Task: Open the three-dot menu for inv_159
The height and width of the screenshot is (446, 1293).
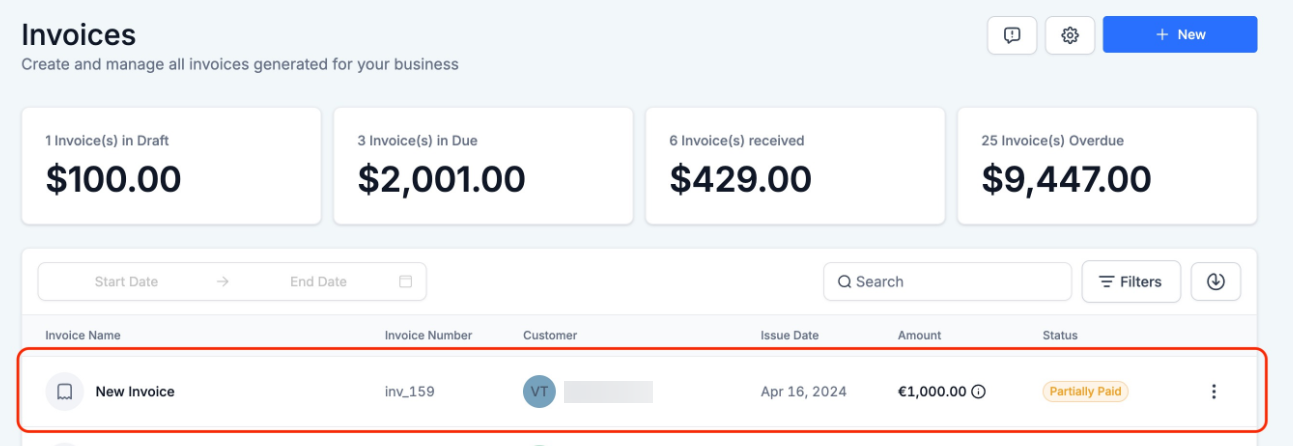Action: pyautogui.click(x=1214, y=392)
